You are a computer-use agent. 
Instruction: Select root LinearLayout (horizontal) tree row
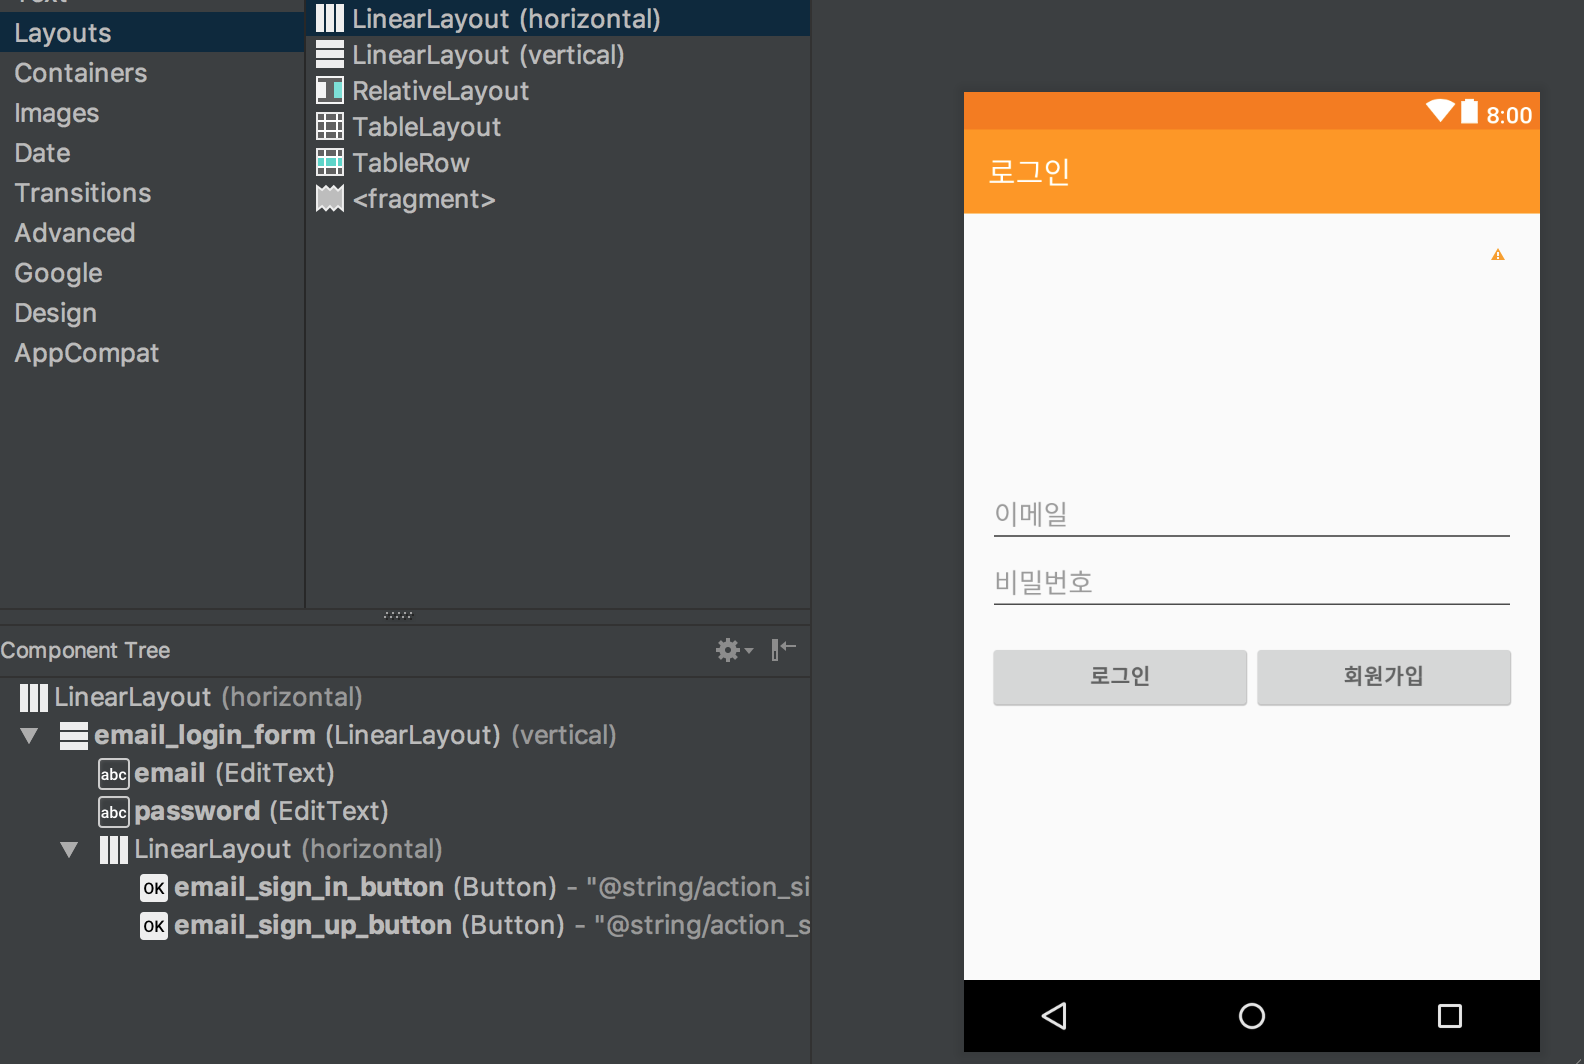(x=405, y=697)
